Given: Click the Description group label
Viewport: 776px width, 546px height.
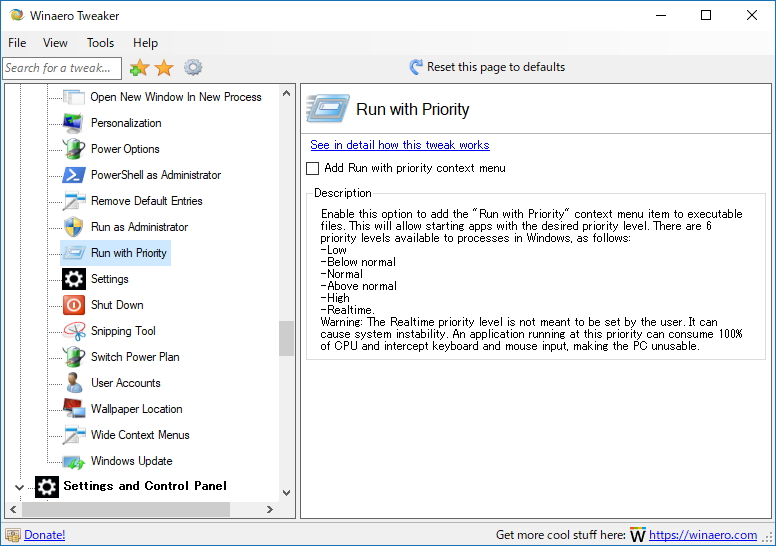Looking at the screenshot, I should point(342,193).
